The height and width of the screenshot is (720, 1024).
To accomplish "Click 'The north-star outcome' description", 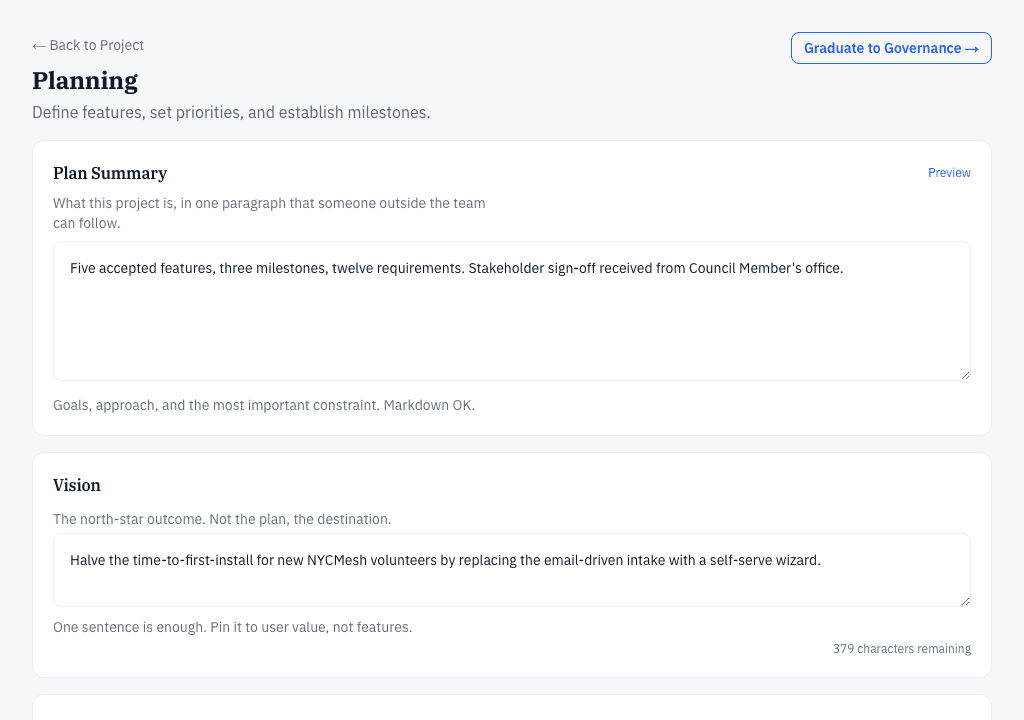I will pyautogui.click(x=222, y=519).
